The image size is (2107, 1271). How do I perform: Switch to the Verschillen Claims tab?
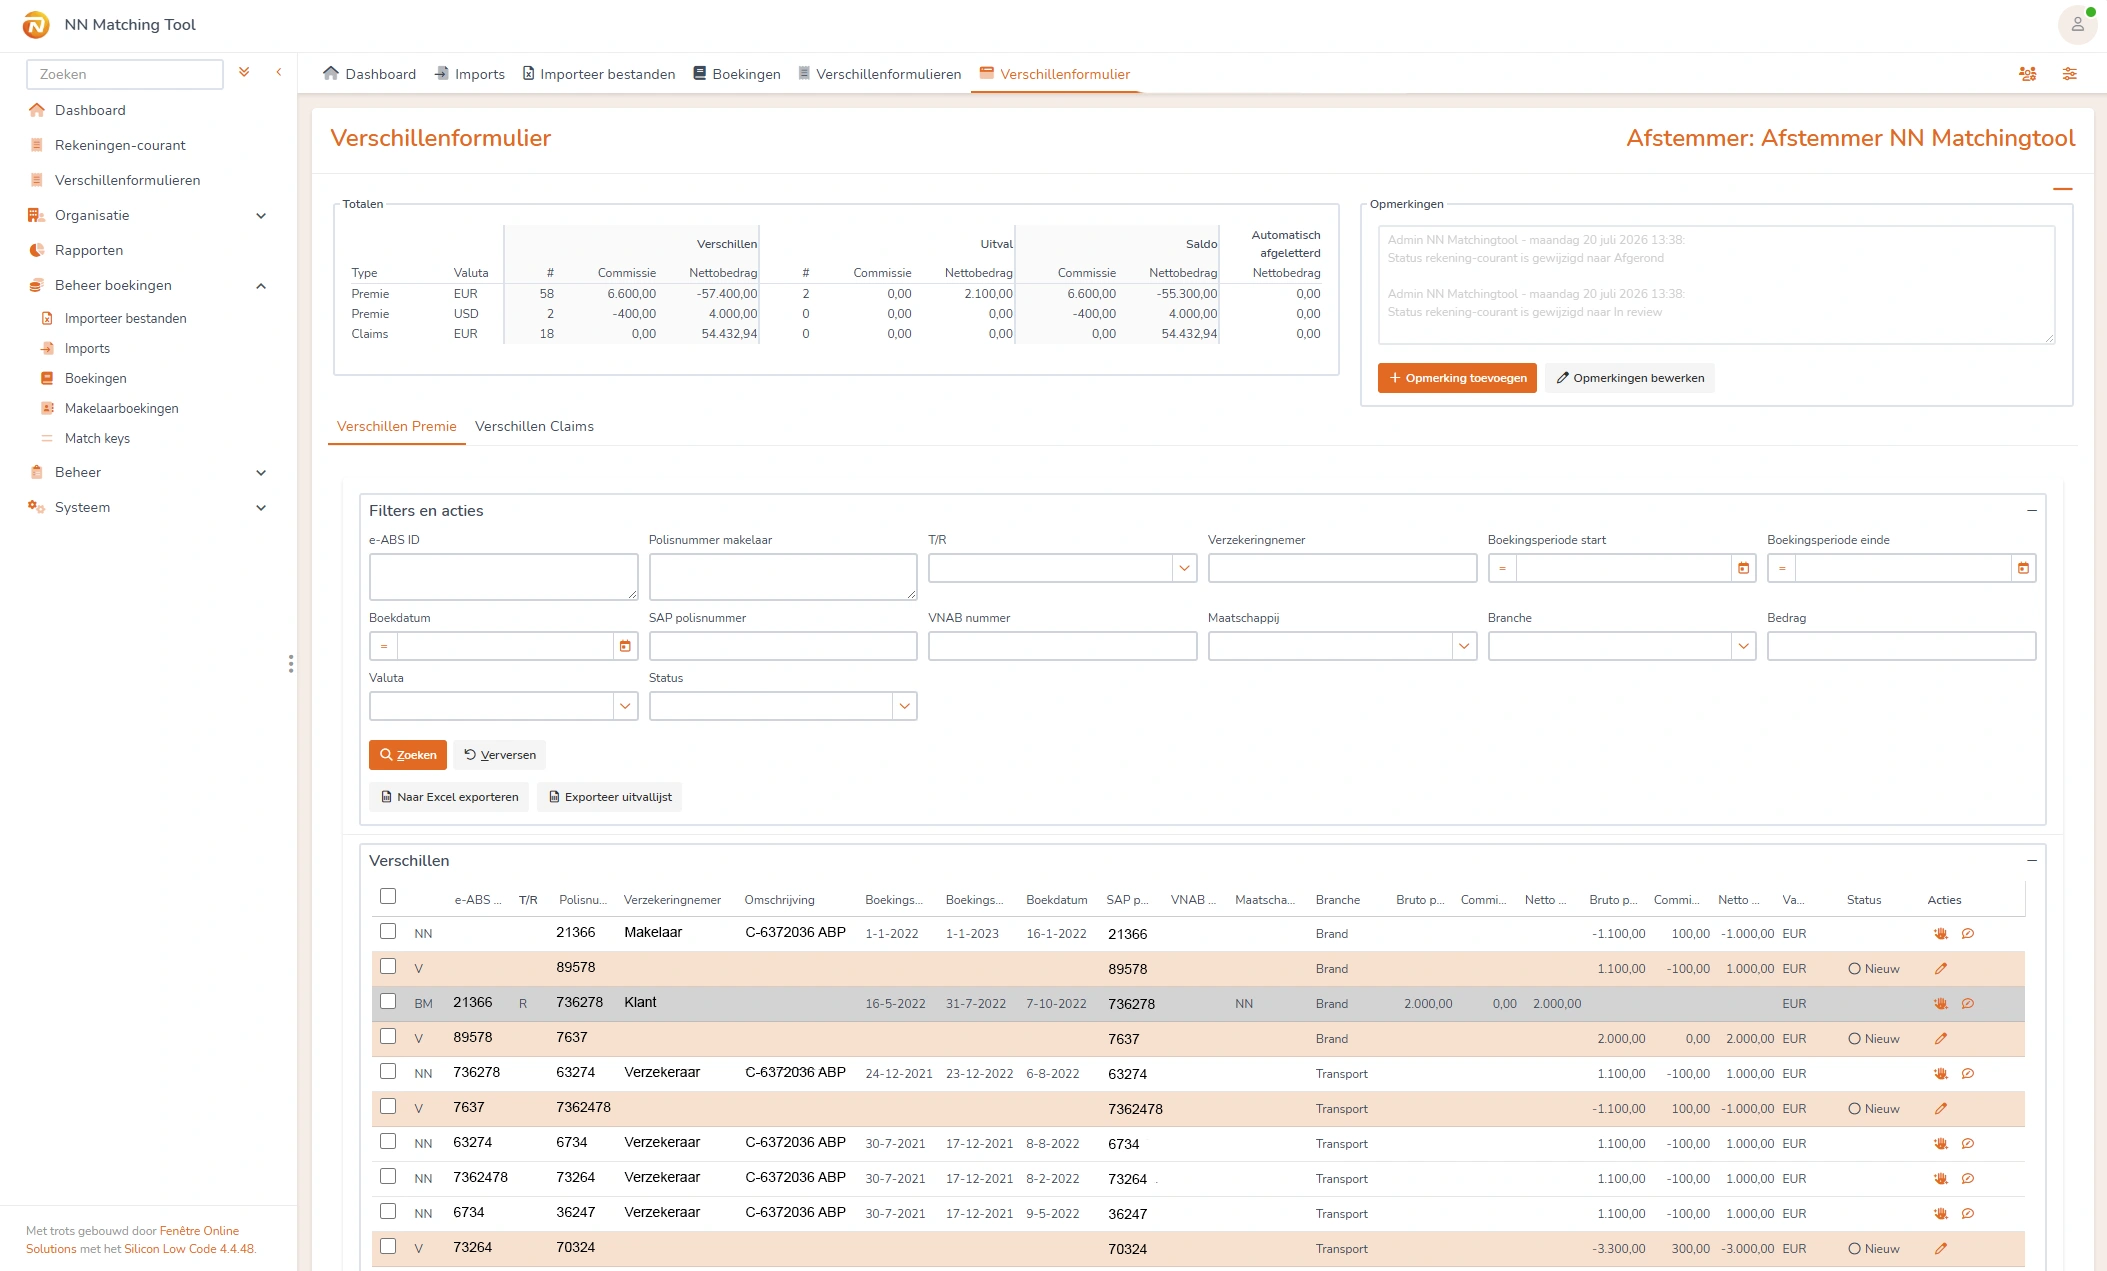tap(534, 426)
